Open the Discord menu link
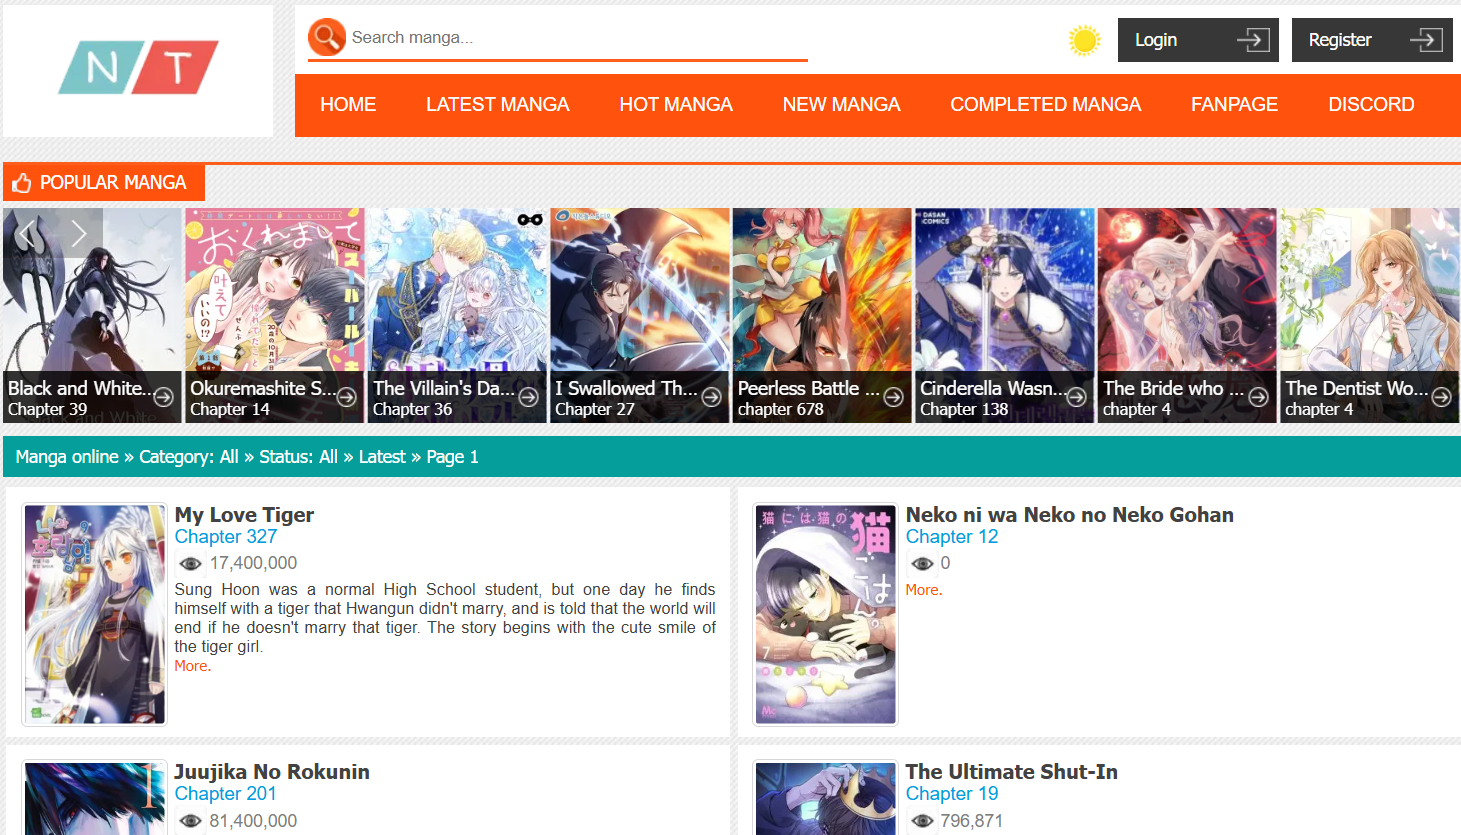Image resolution: width=1461 pixels, height=835 pixels. click(x=1370, y=105)
